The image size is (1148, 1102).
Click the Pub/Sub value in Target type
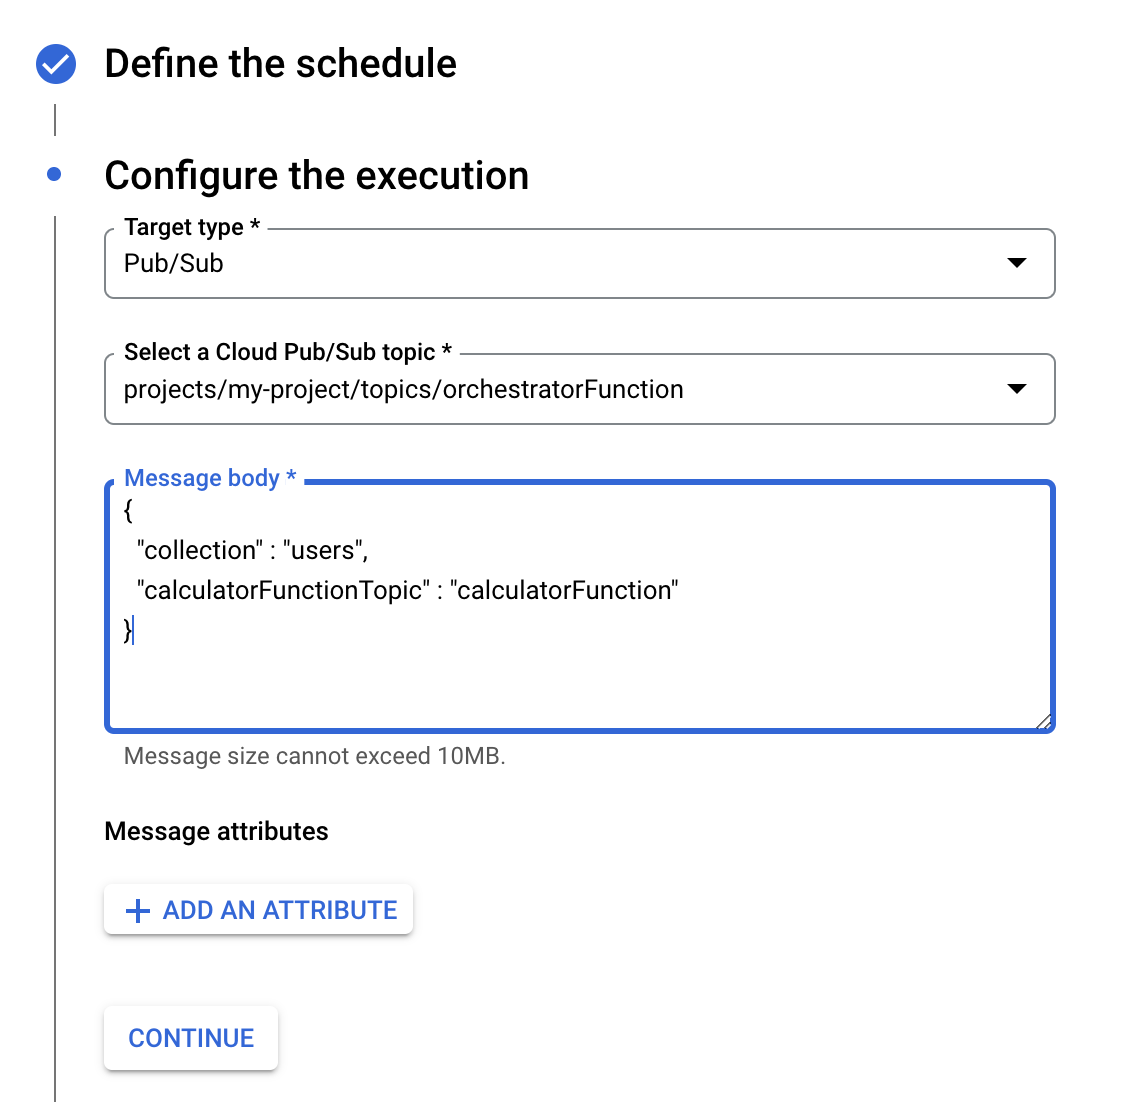click(174, 264)
